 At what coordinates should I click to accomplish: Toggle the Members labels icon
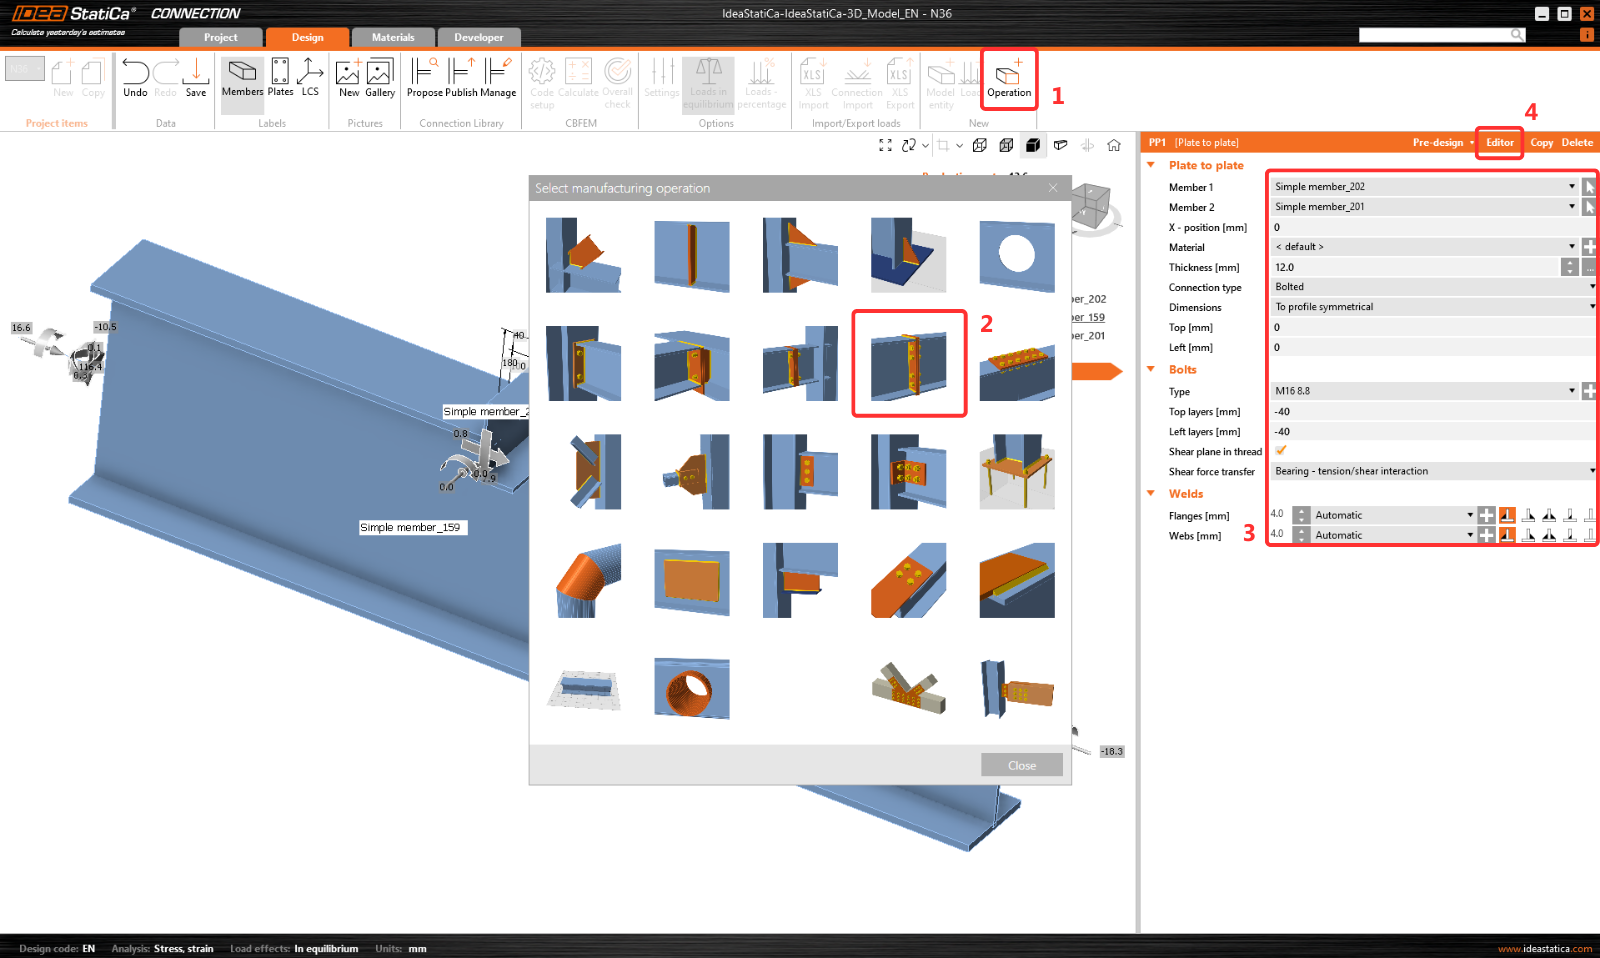(242, 78)
